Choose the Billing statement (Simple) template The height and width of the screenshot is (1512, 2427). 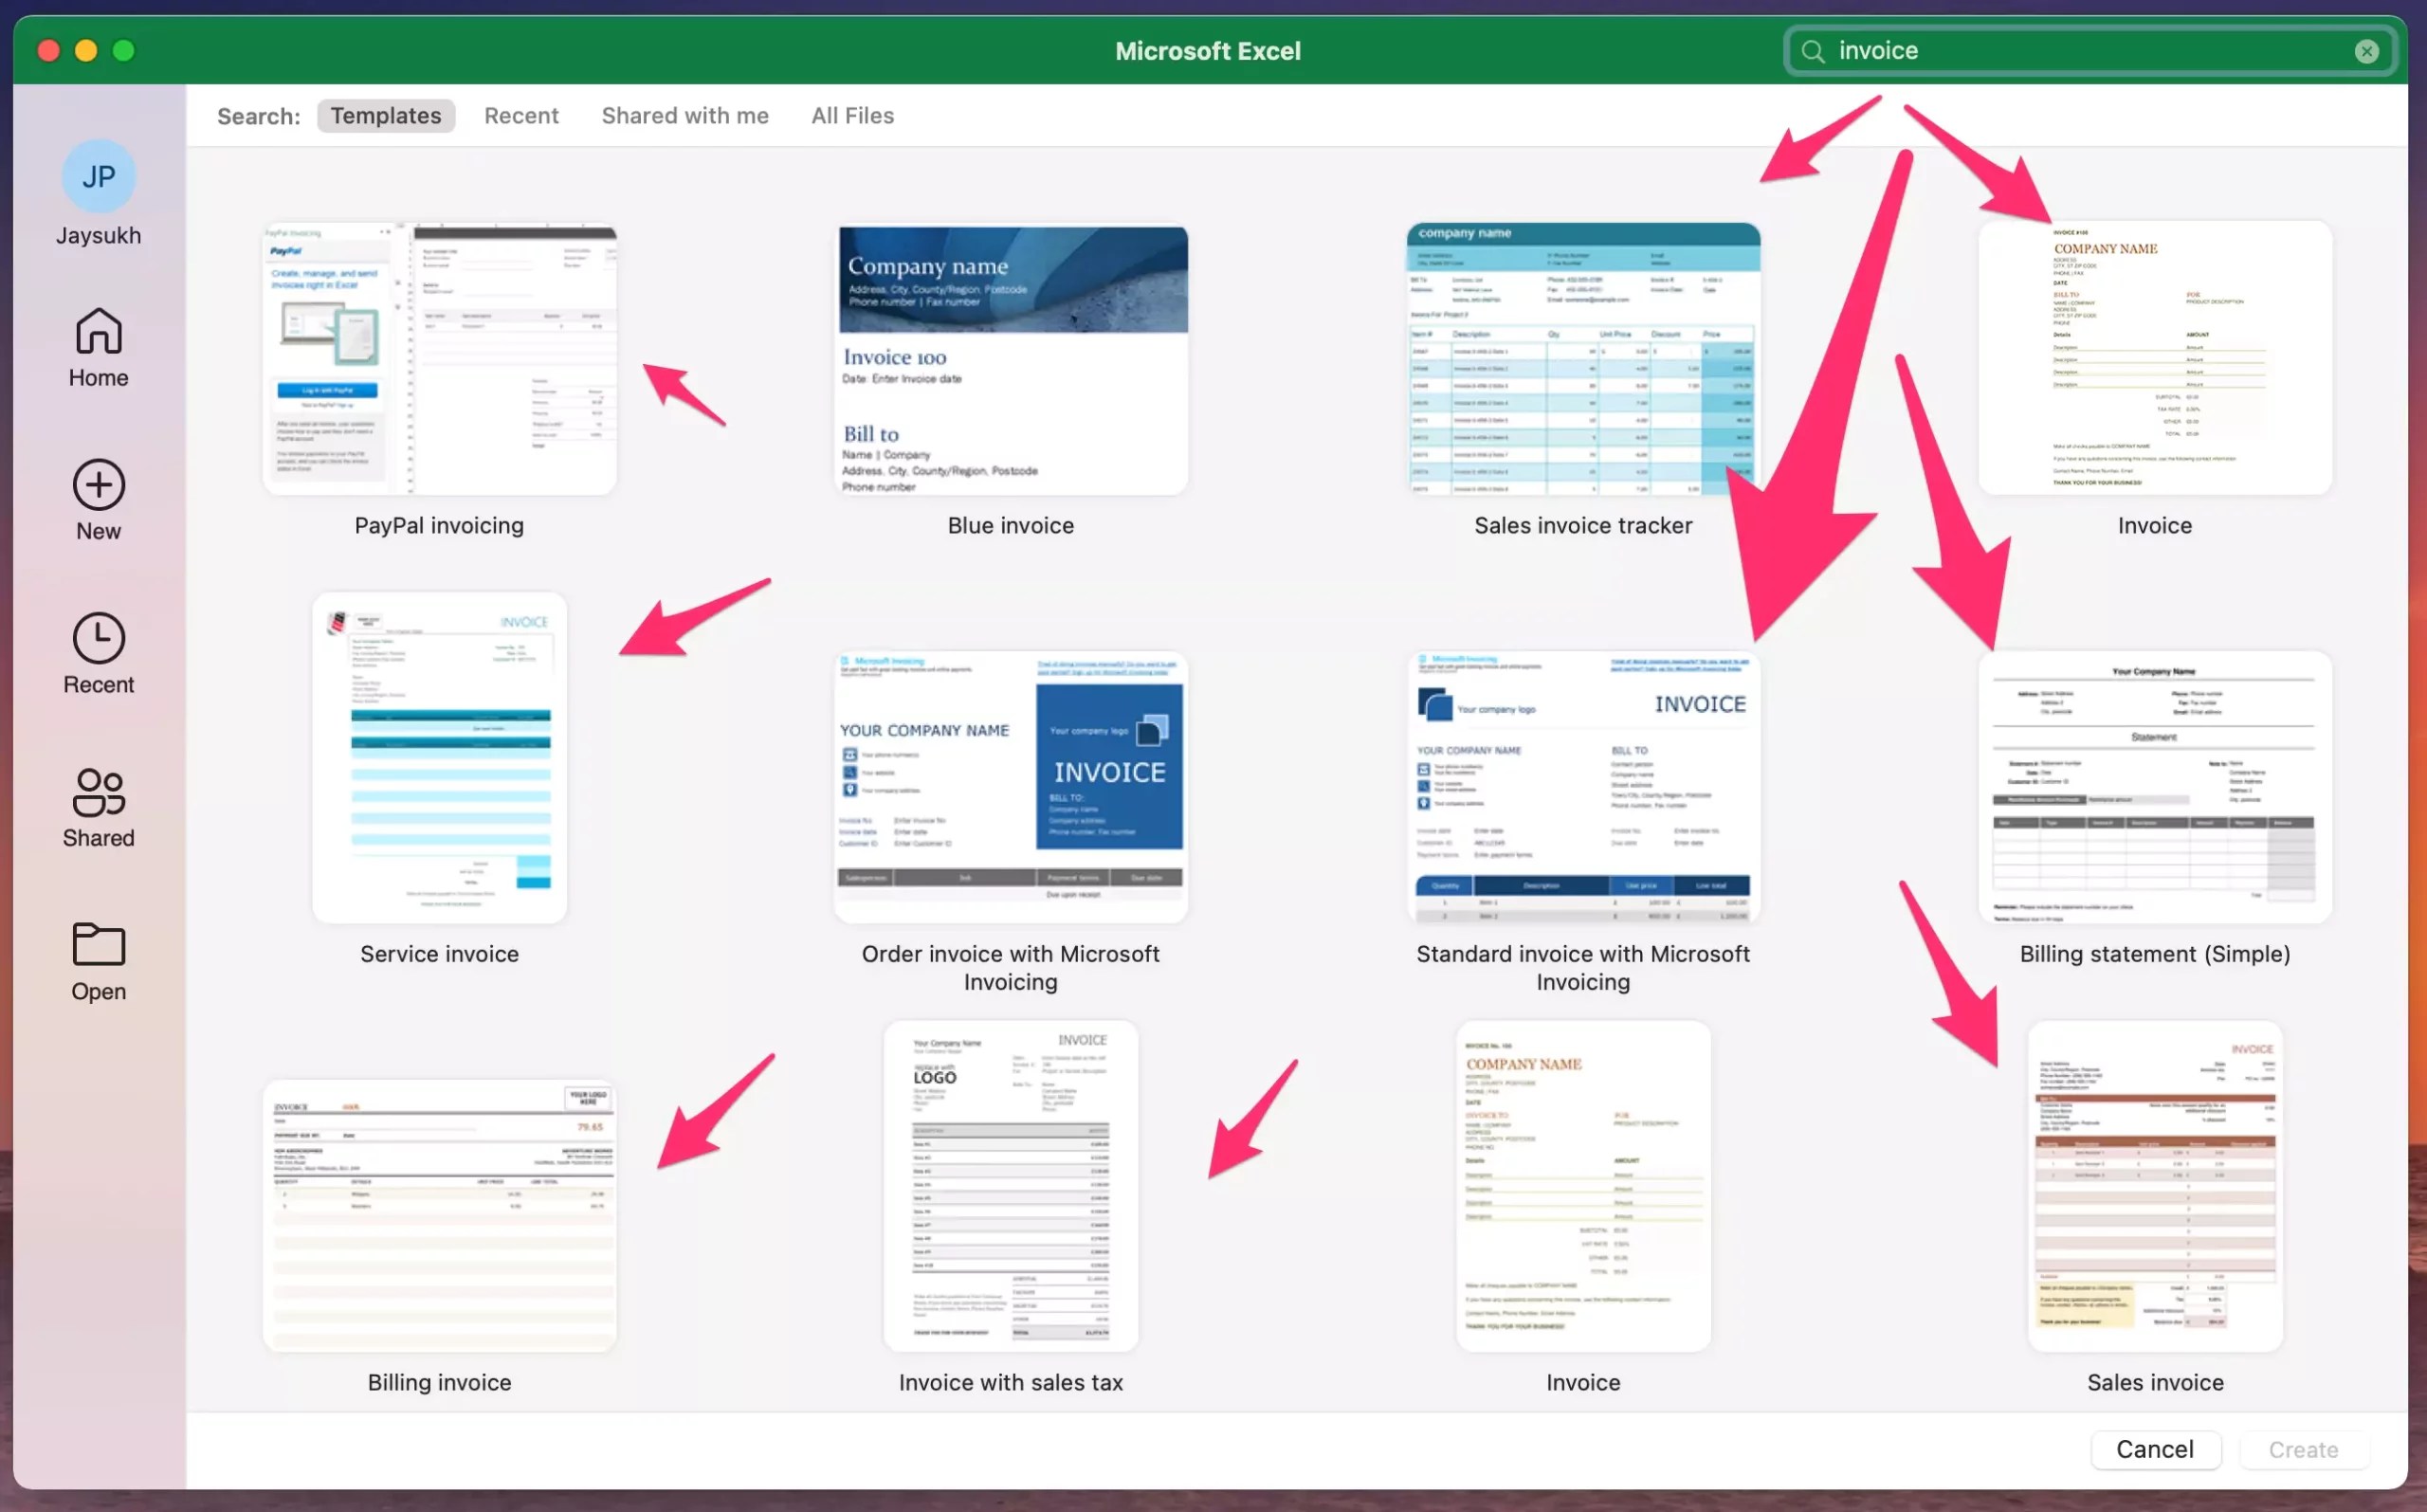click(2154, 787)
